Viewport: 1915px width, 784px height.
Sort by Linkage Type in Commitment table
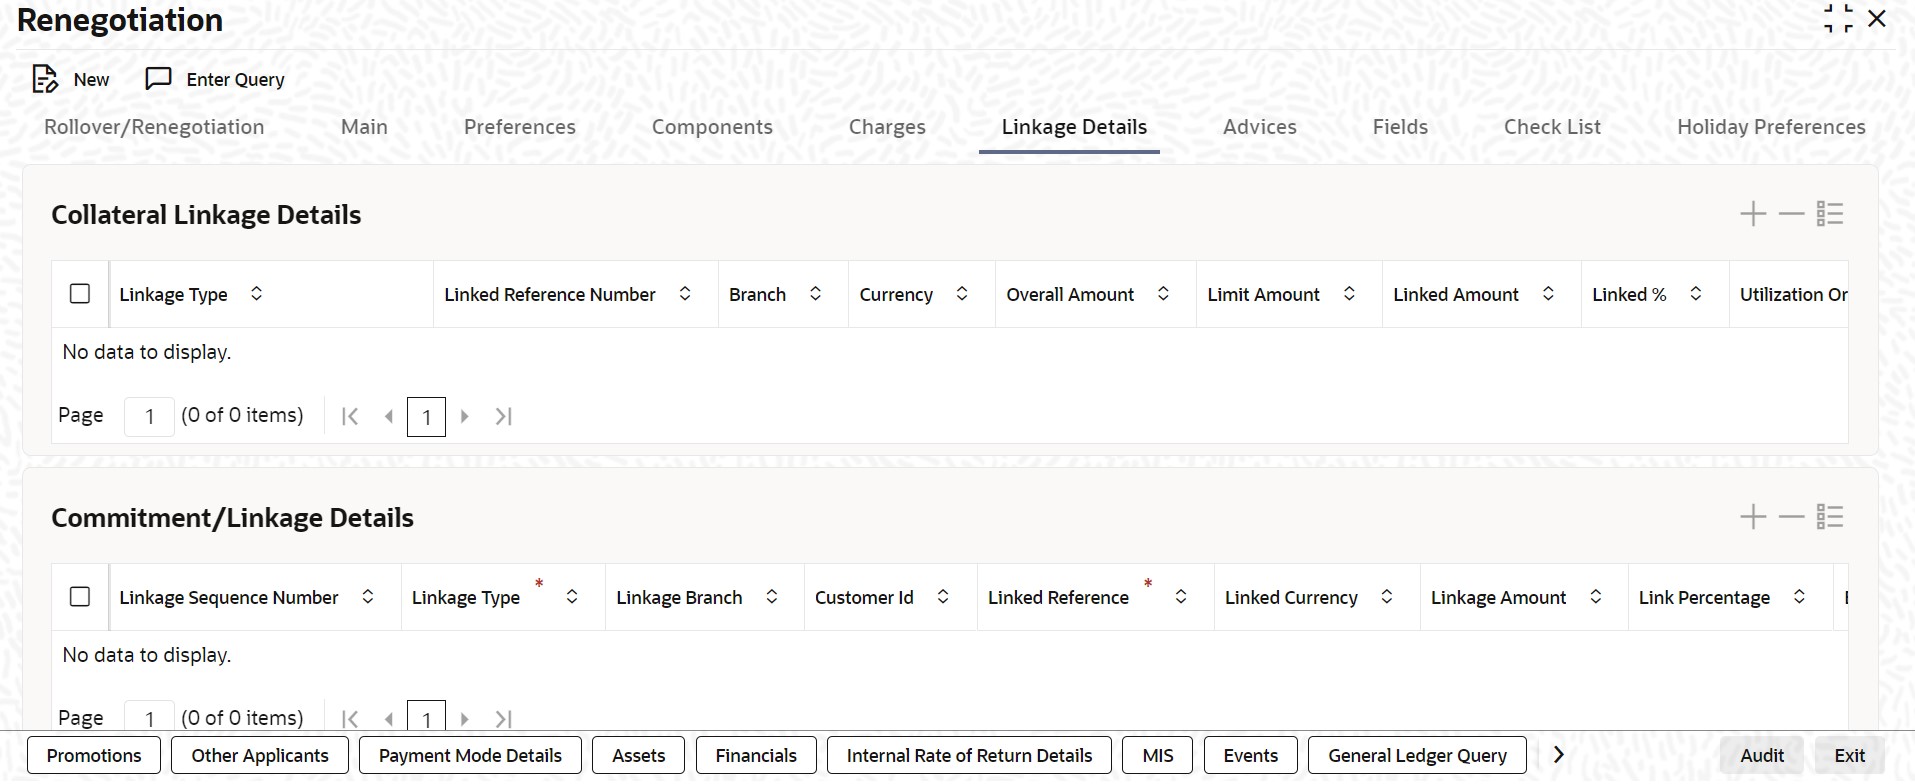click(572, 597)
